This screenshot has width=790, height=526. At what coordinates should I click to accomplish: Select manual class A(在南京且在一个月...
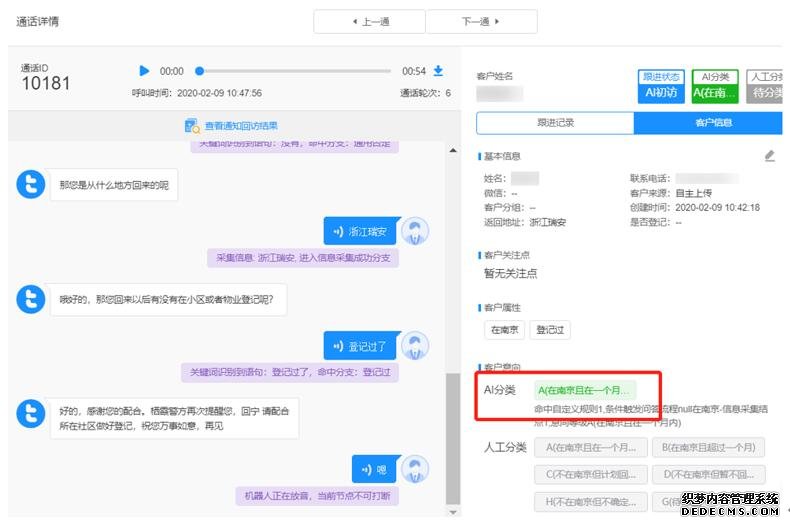pyautogui.click(x=590, y=447)
